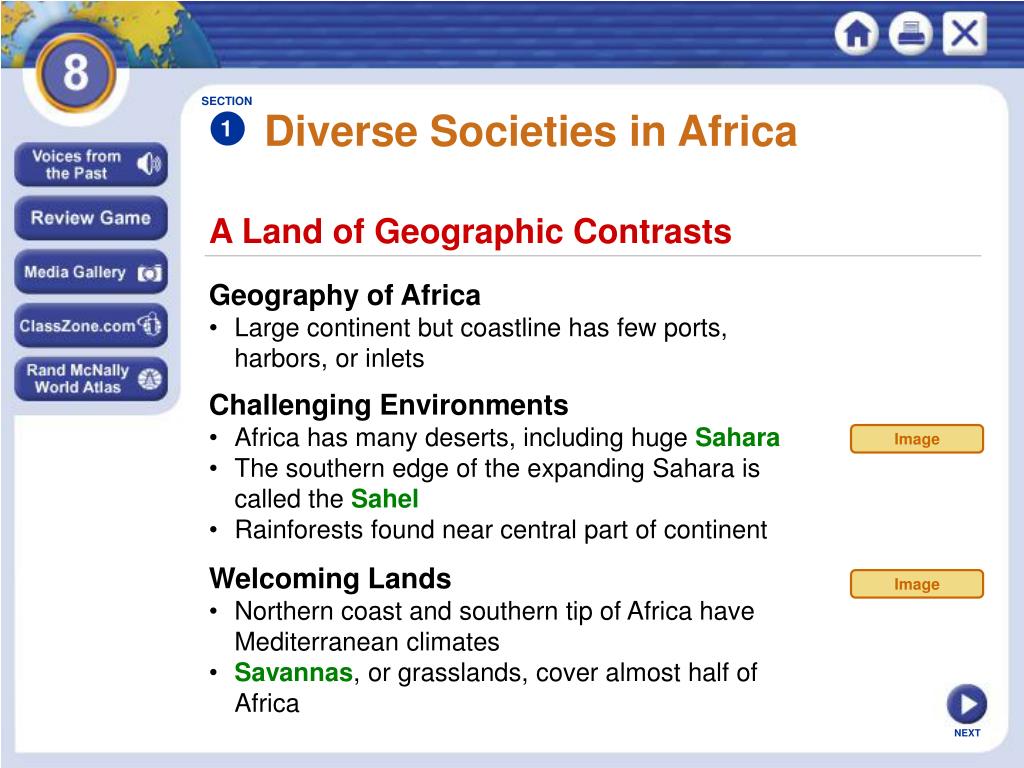Visit ClassZone.com link button
The image size is (1024, 768).
pyautogui.click(x=91, y=325)
